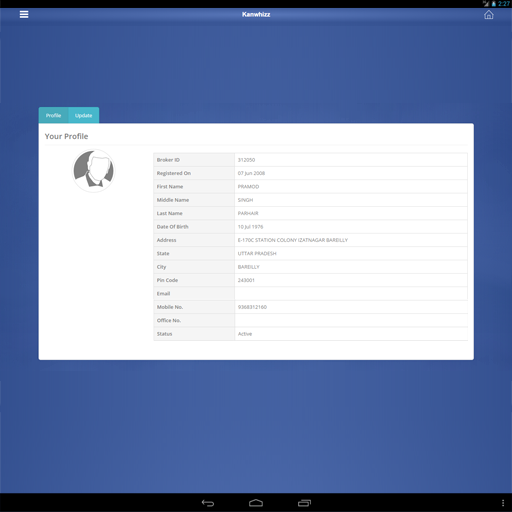Tap the empty Office No. cell
This screenshot has height=512, width=512.
pos(351,320)
